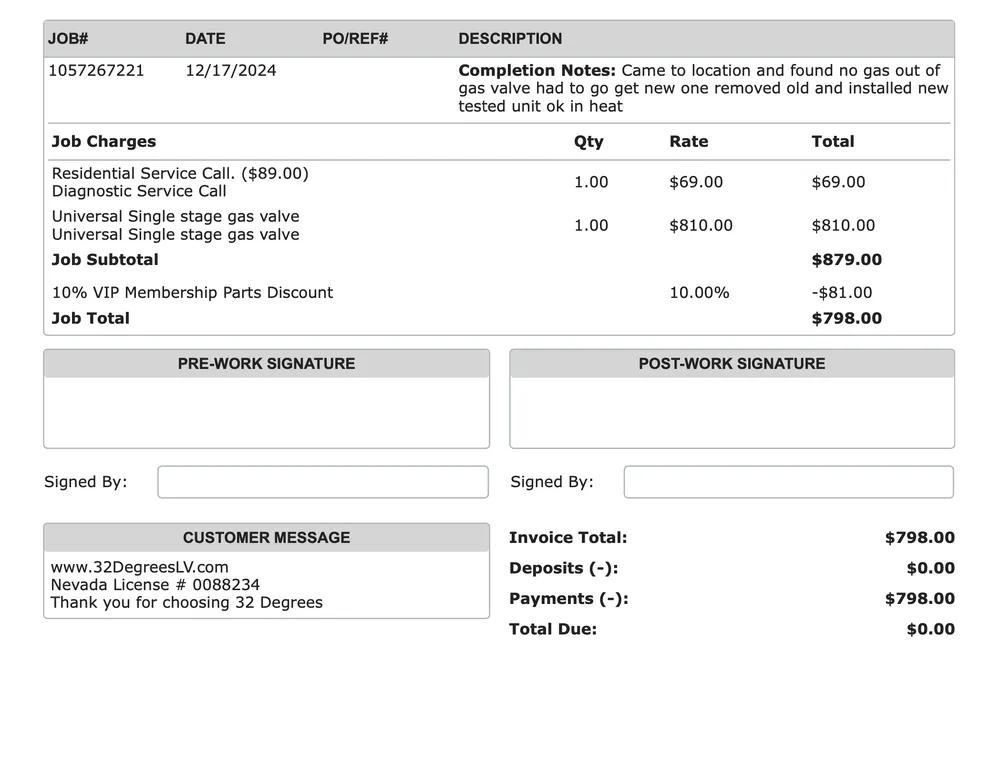Click the Total Due $0.00 value
1000x777 pixels.
[930, 630]
